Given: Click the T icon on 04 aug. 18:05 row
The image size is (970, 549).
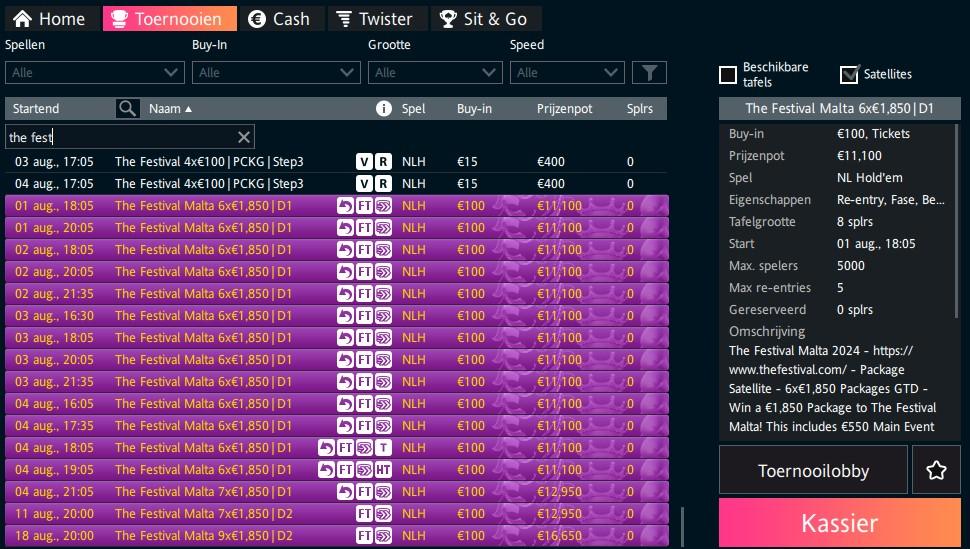Looking at the screenshot, I should (x=383, y=448).
